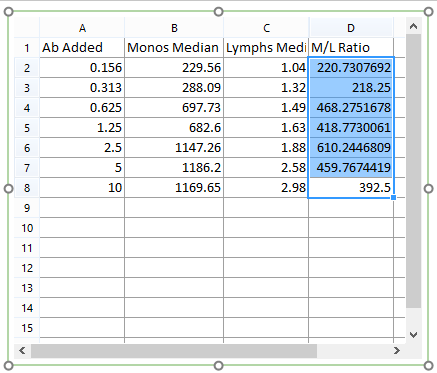Select the cell containing 1147.26

174,148
